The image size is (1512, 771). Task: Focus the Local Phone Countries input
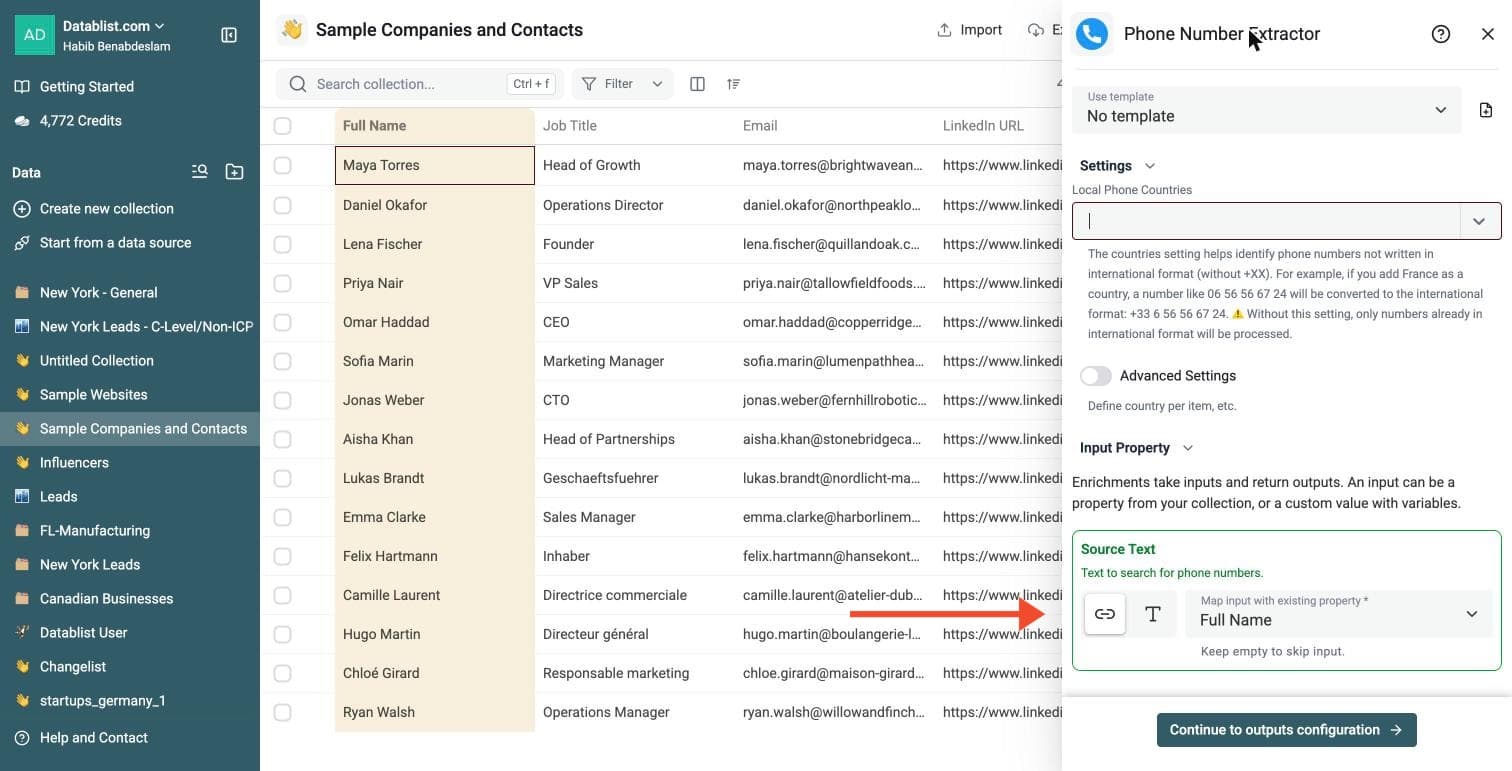(x=1267, y=221)
